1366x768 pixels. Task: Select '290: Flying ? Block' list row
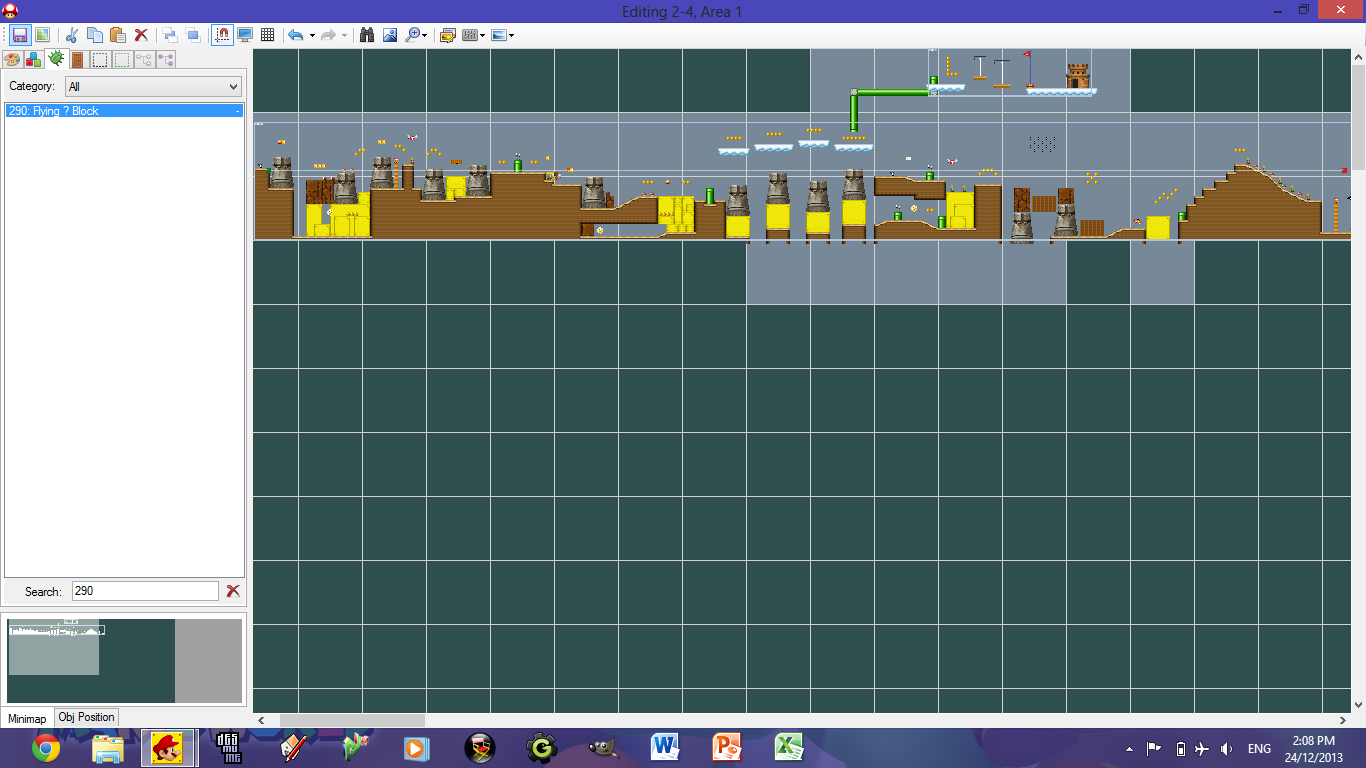click(124, 111)
